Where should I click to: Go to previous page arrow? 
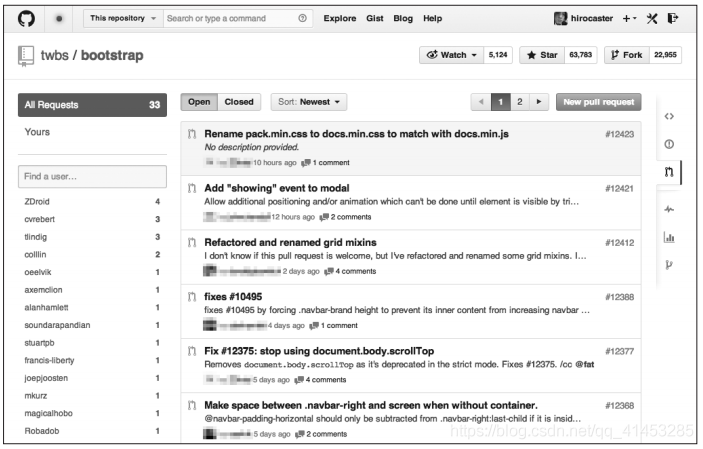click(x=481, y=102)
